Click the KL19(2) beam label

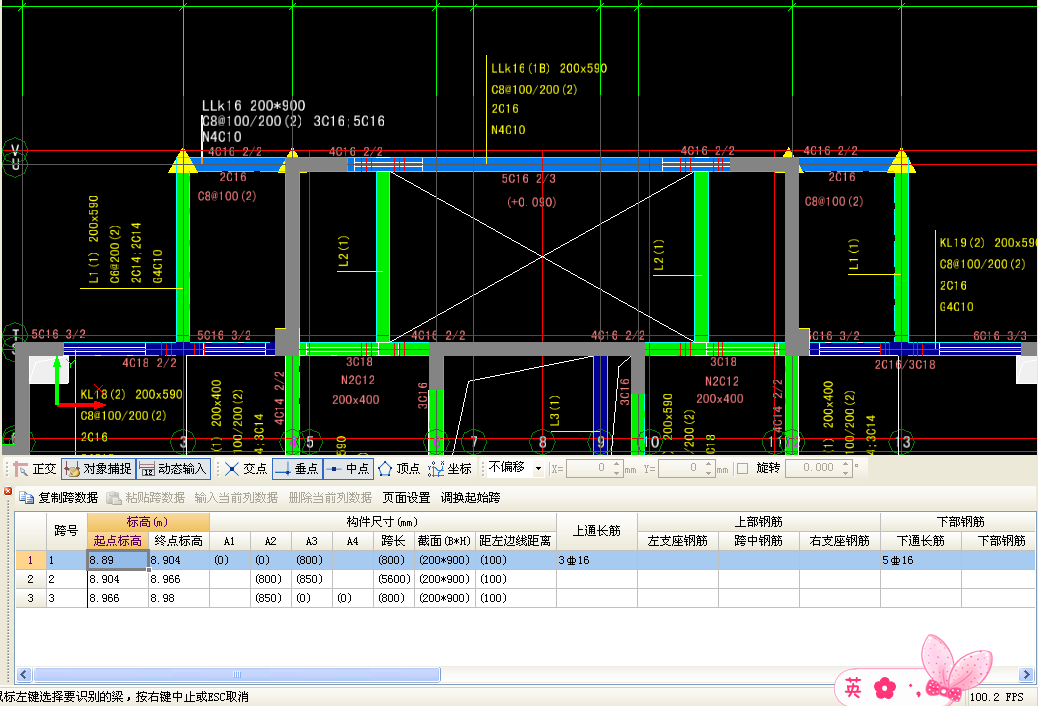[x=988, y=243]
